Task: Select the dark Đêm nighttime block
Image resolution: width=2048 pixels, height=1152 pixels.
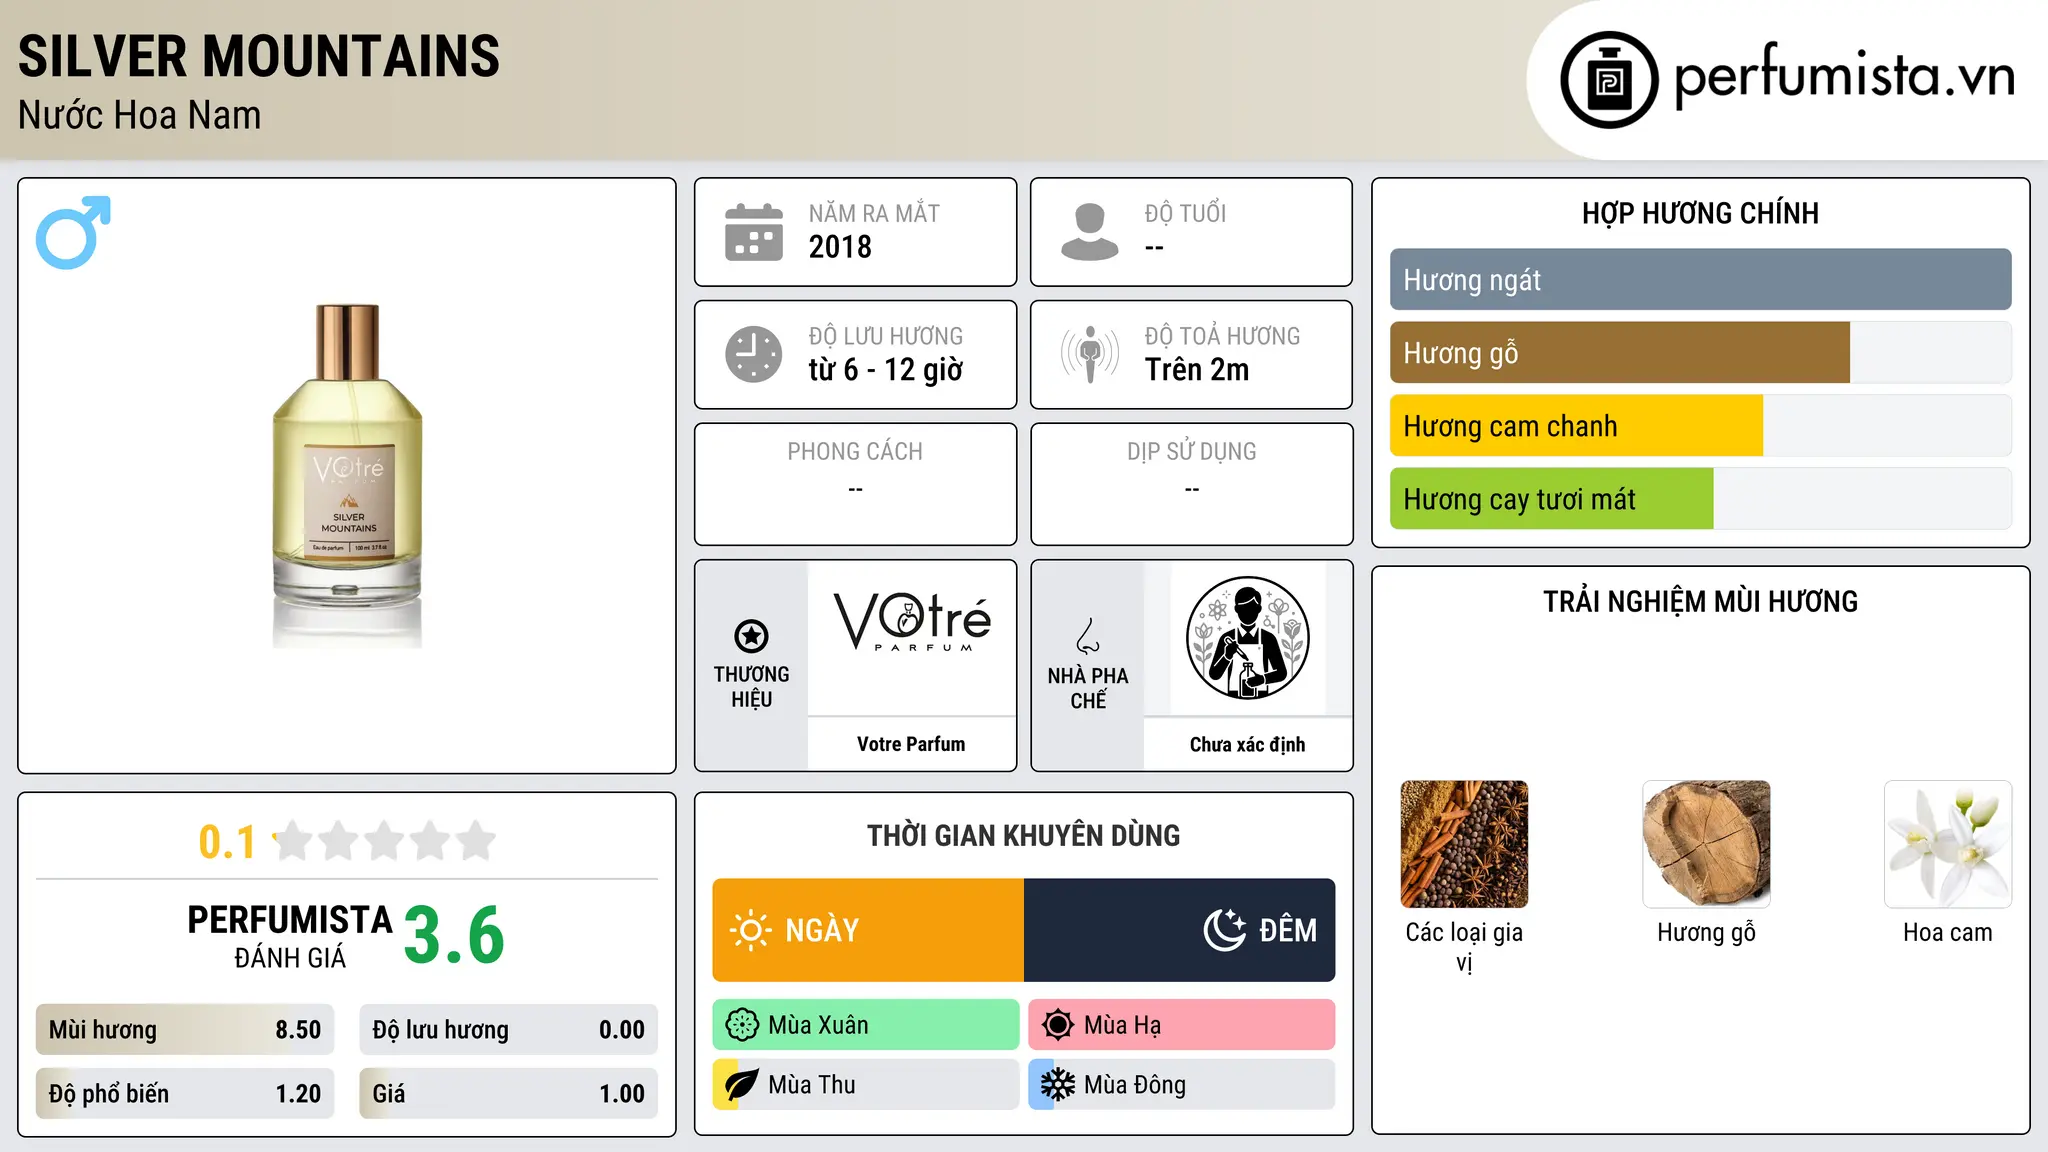Action: point(1180,930)
